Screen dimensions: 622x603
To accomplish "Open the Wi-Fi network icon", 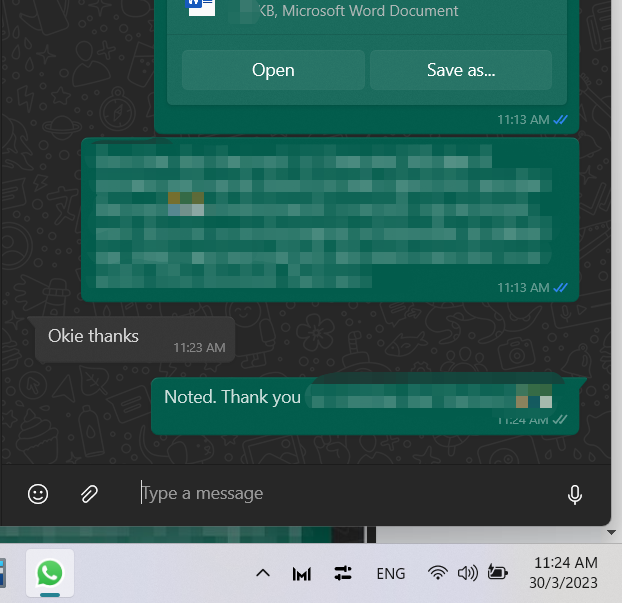I will tap(438, 573).
